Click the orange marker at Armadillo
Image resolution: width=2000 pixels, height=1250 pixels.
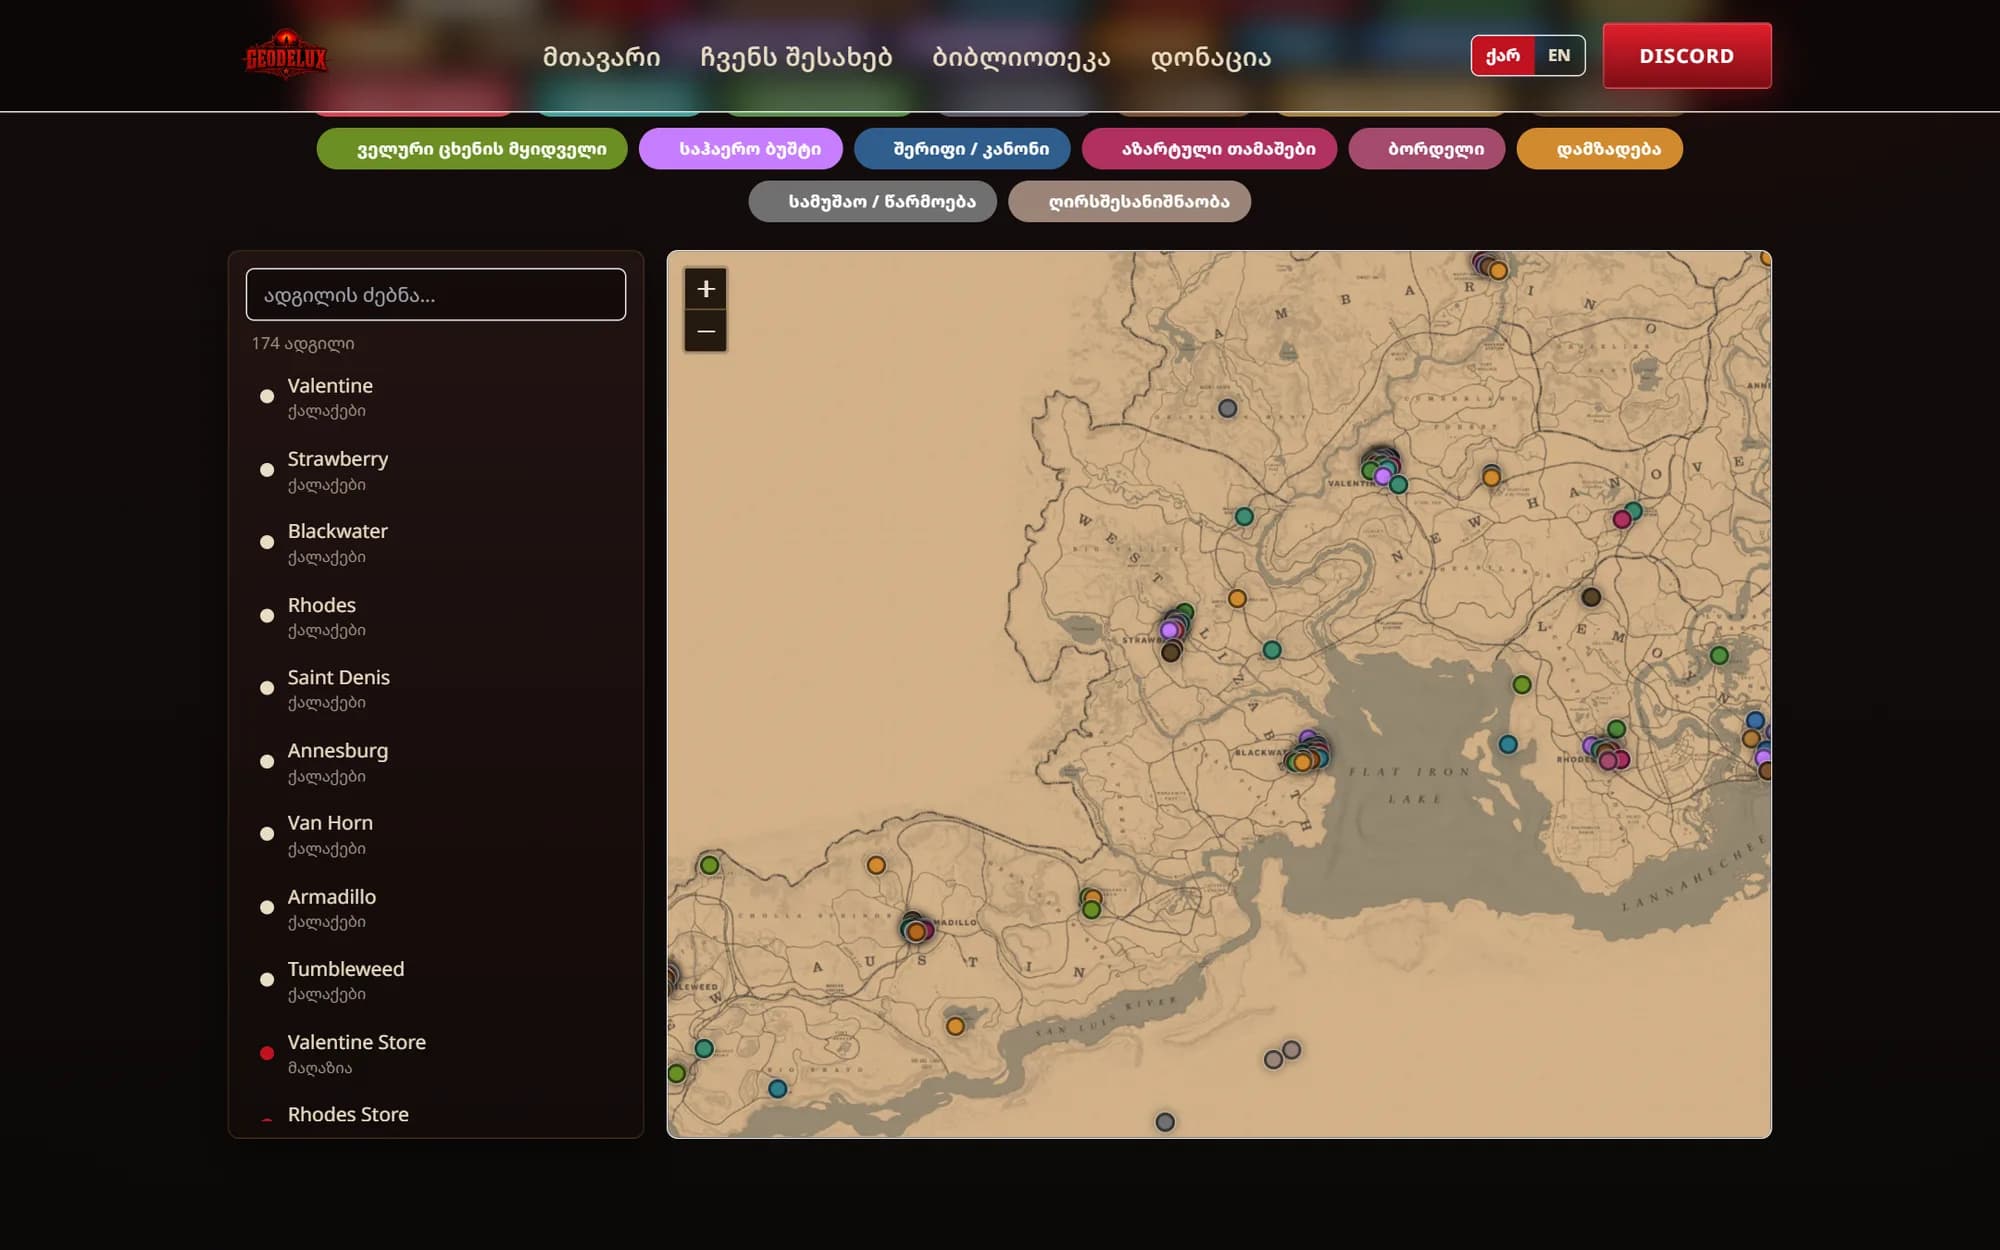[916, 932]
